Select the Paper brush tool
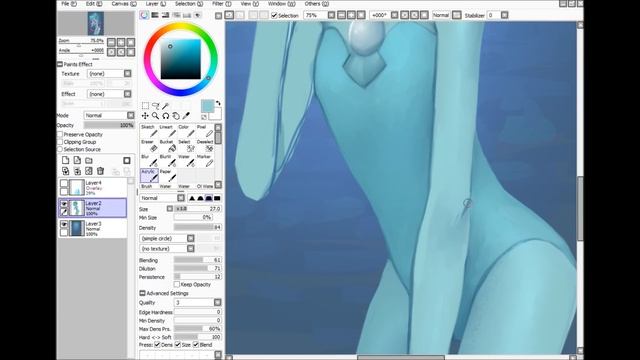The width and height of the screenshot is (640, 360). [x=167, y=176]
